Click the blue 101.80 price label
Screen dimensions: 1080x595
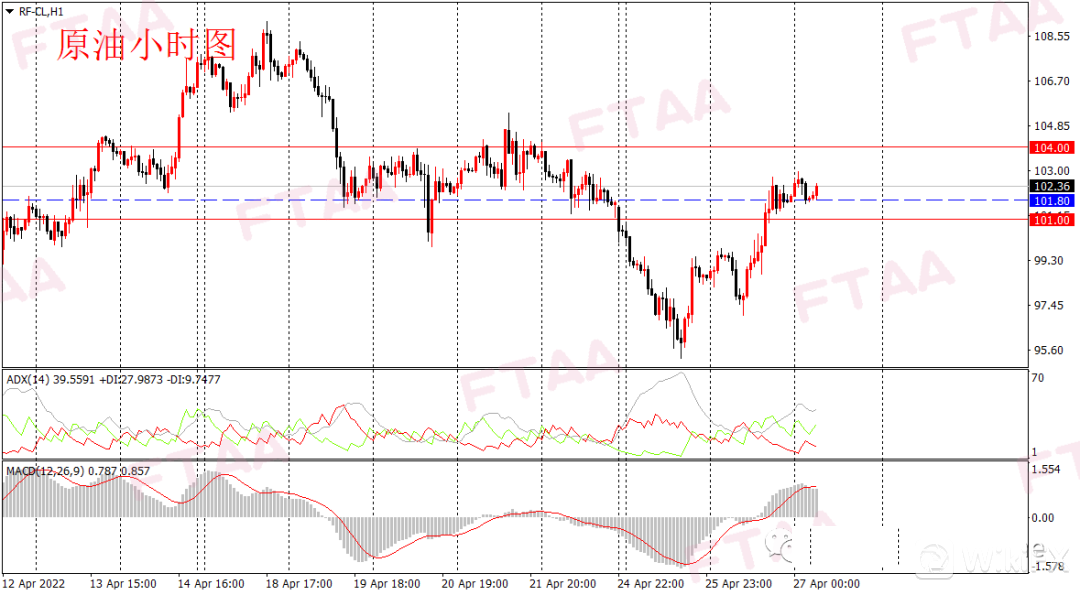pyautogui.click(x=1051, y=201)
